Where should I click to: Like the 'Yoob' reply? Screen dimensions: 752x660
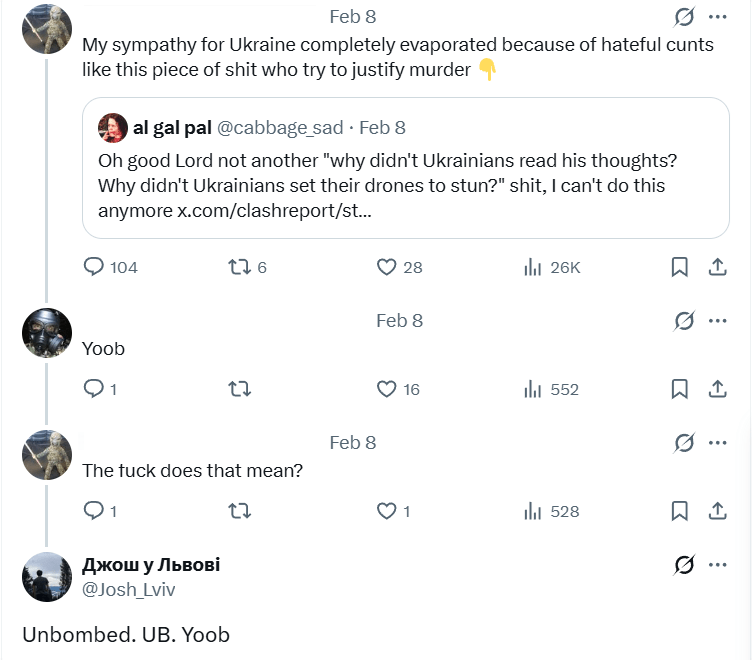387,389
